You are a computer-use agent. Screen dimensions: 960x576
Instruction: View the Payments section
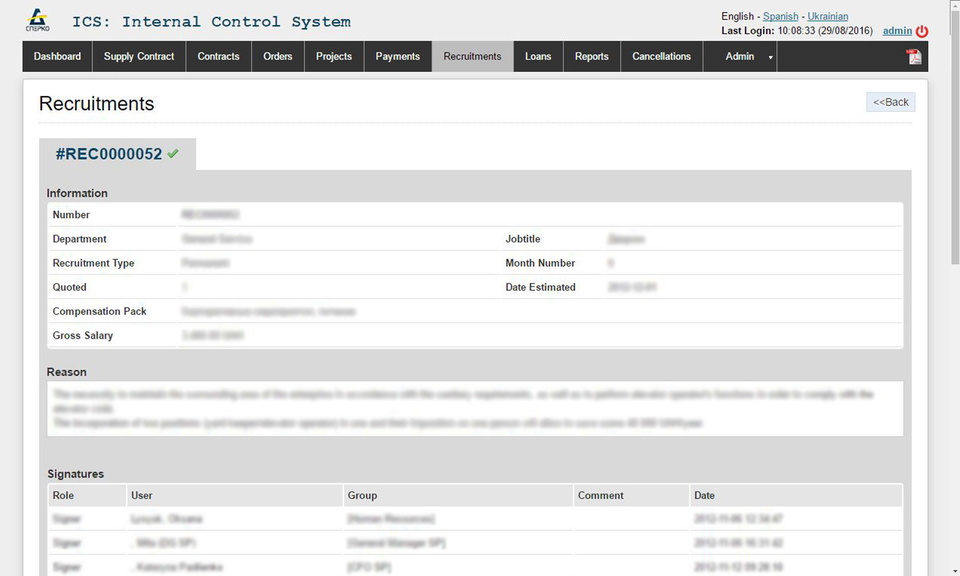click(397, 57)
